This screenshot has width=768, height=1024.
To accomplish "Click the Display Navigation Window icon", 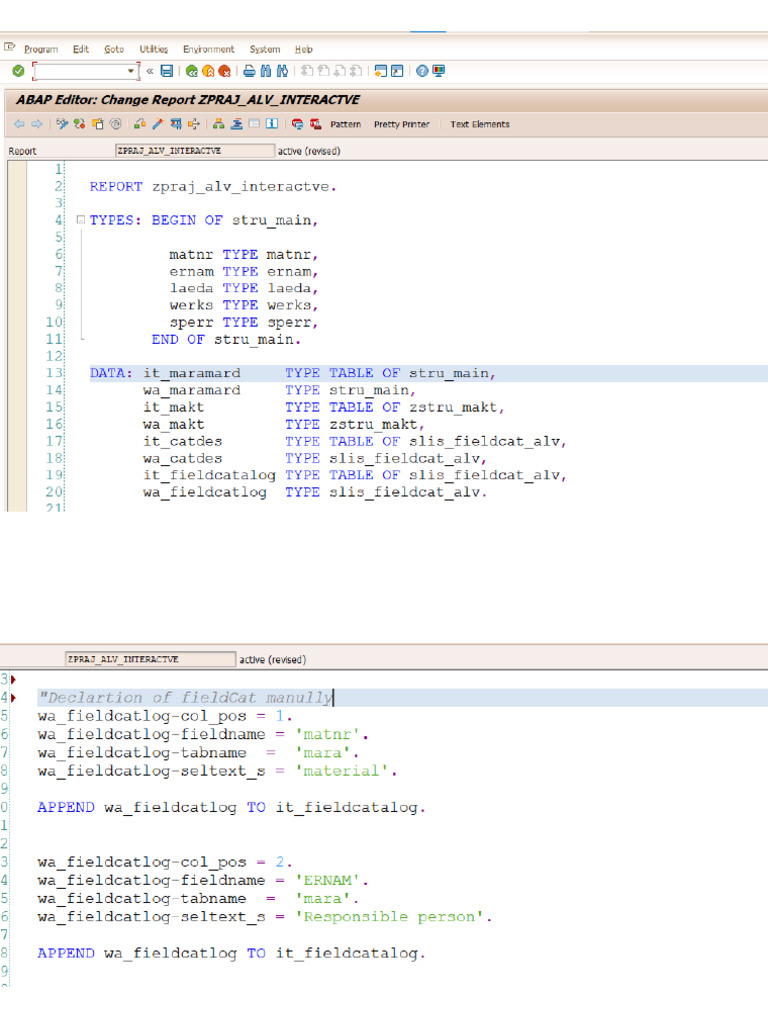I will [x=236, y=123].
